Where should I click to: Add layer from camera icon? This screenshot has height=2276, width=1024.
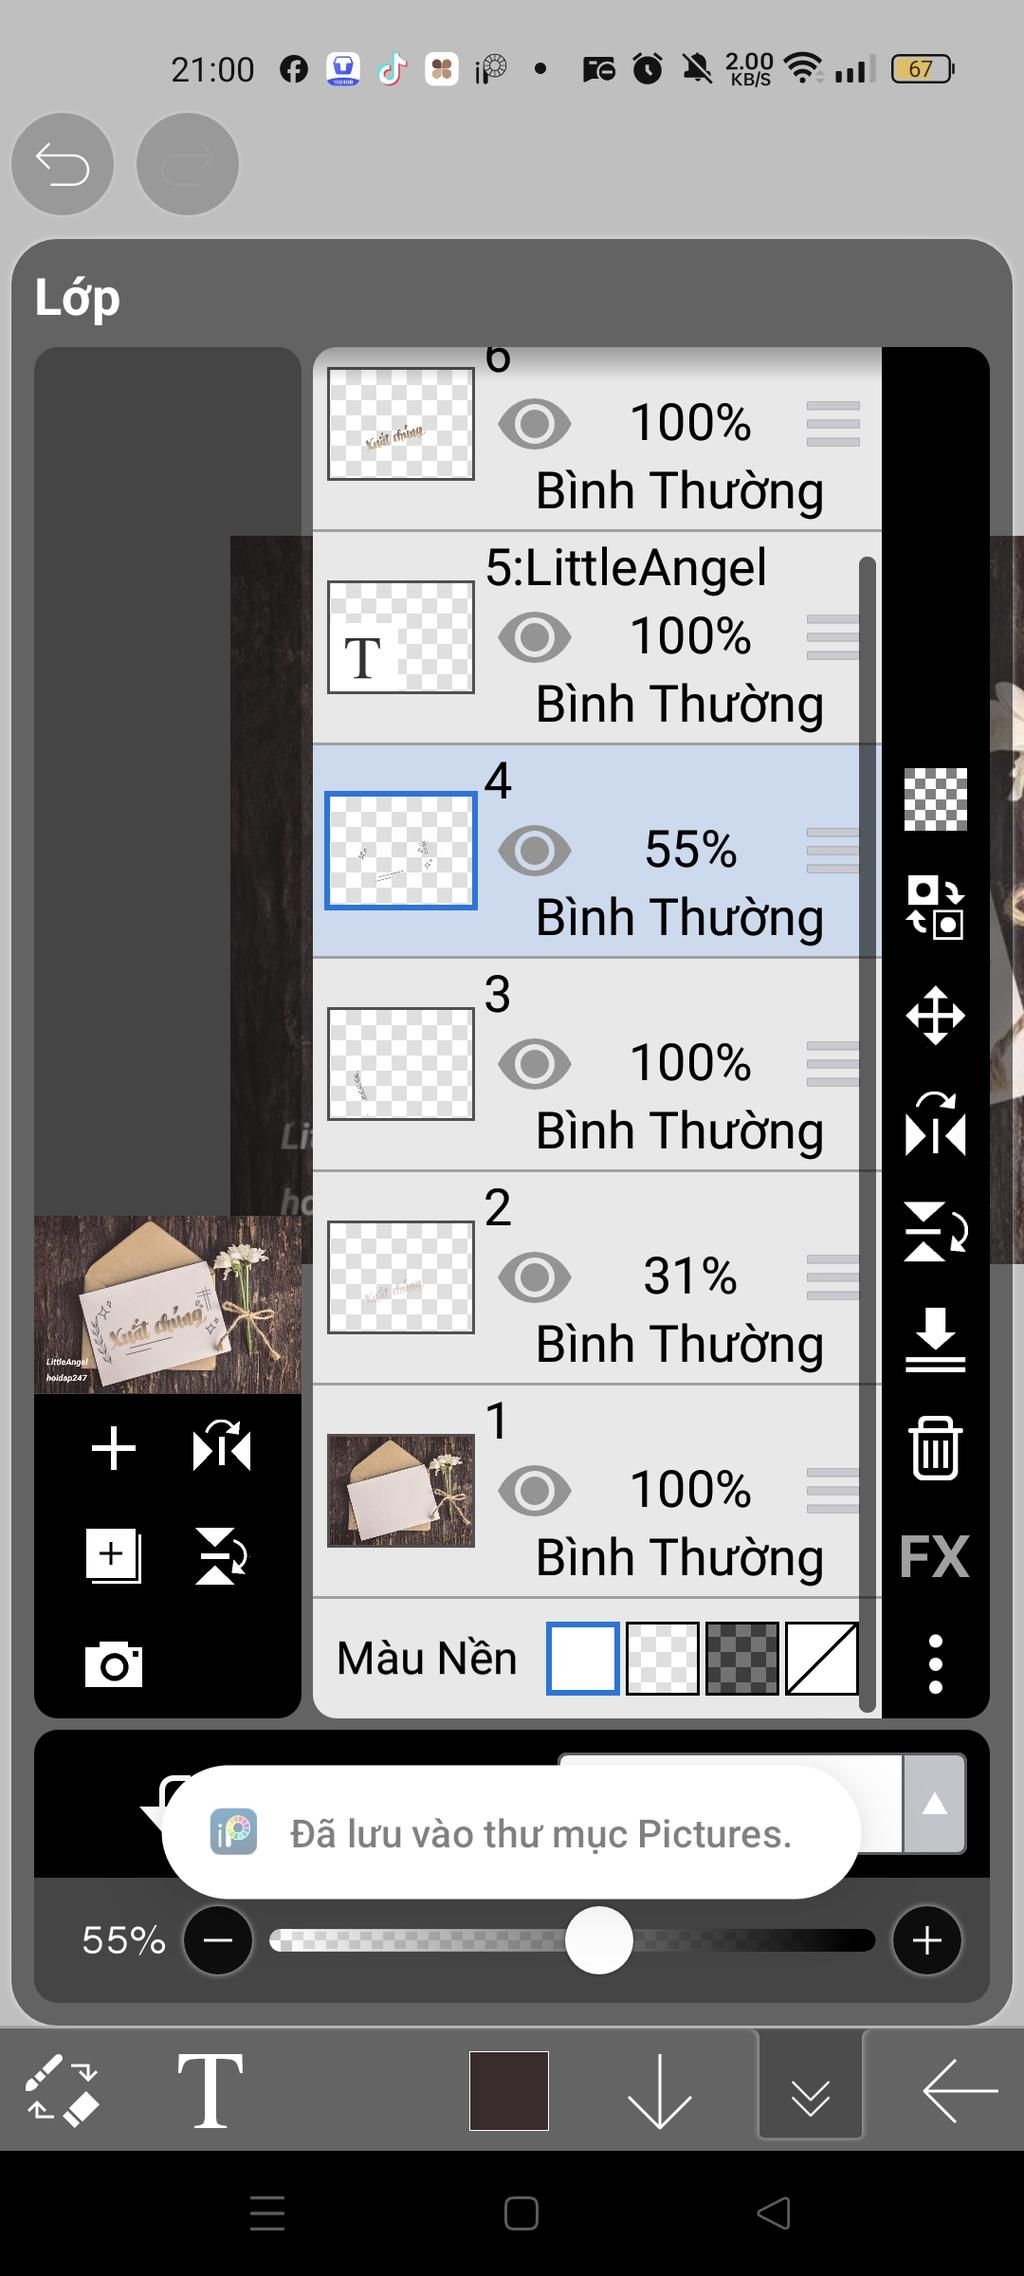(113, 1664)
